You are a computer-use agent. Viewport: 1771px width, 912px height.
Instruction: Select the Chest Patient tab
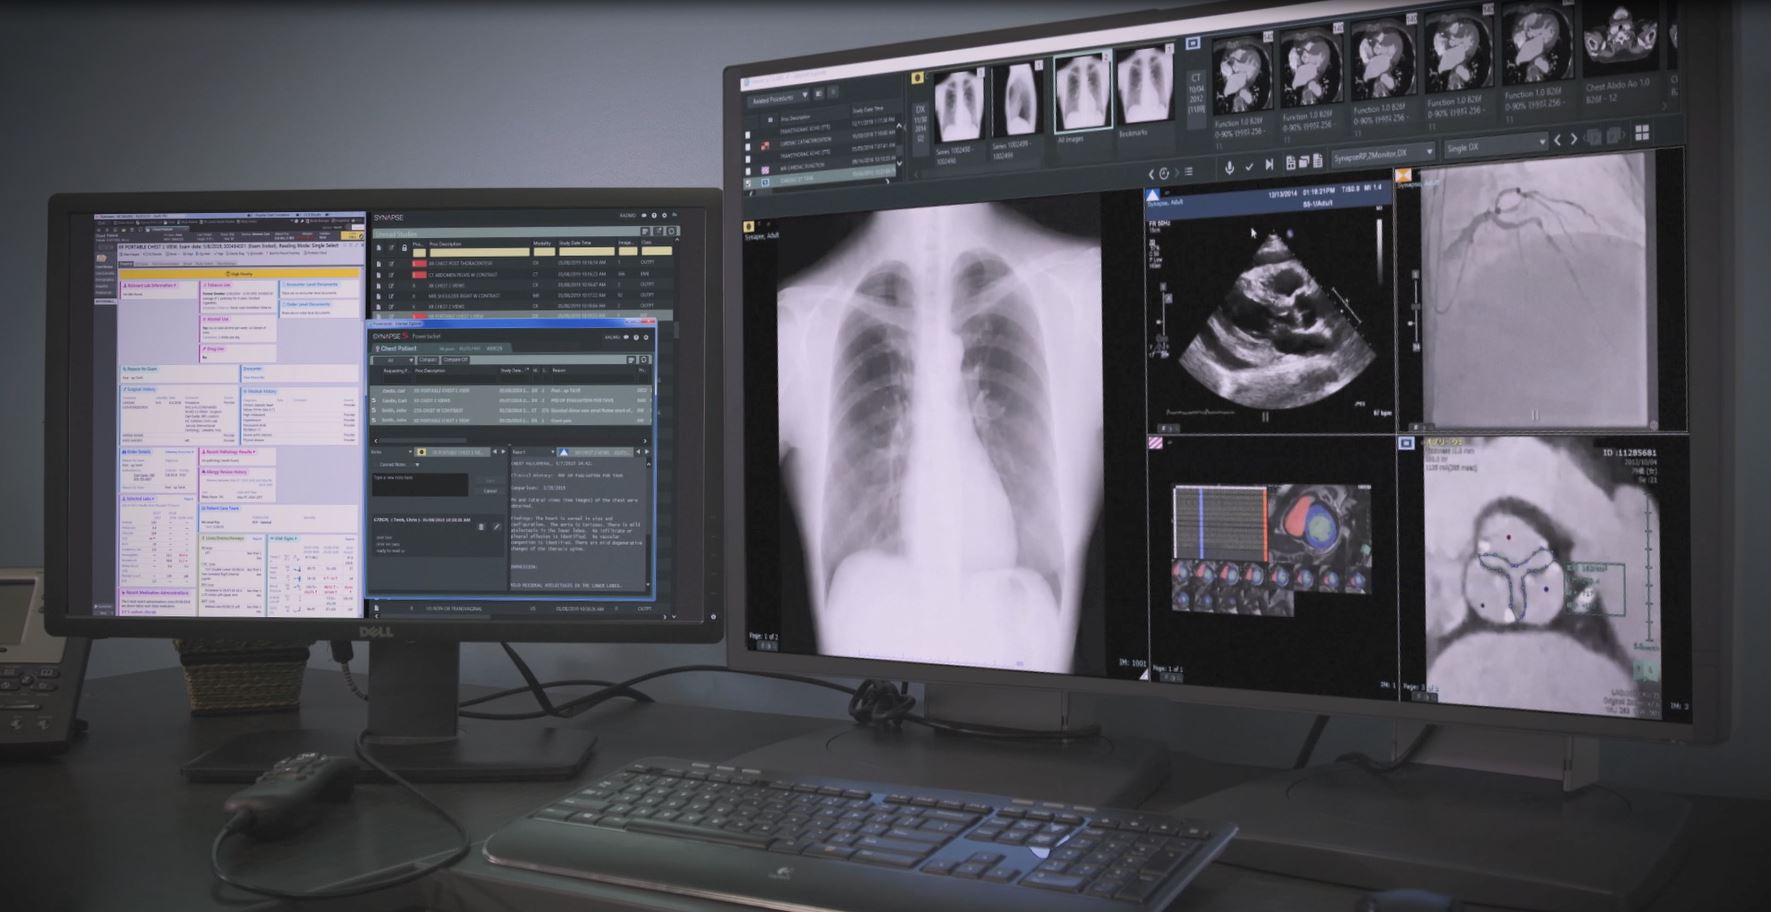pos(441,349)
